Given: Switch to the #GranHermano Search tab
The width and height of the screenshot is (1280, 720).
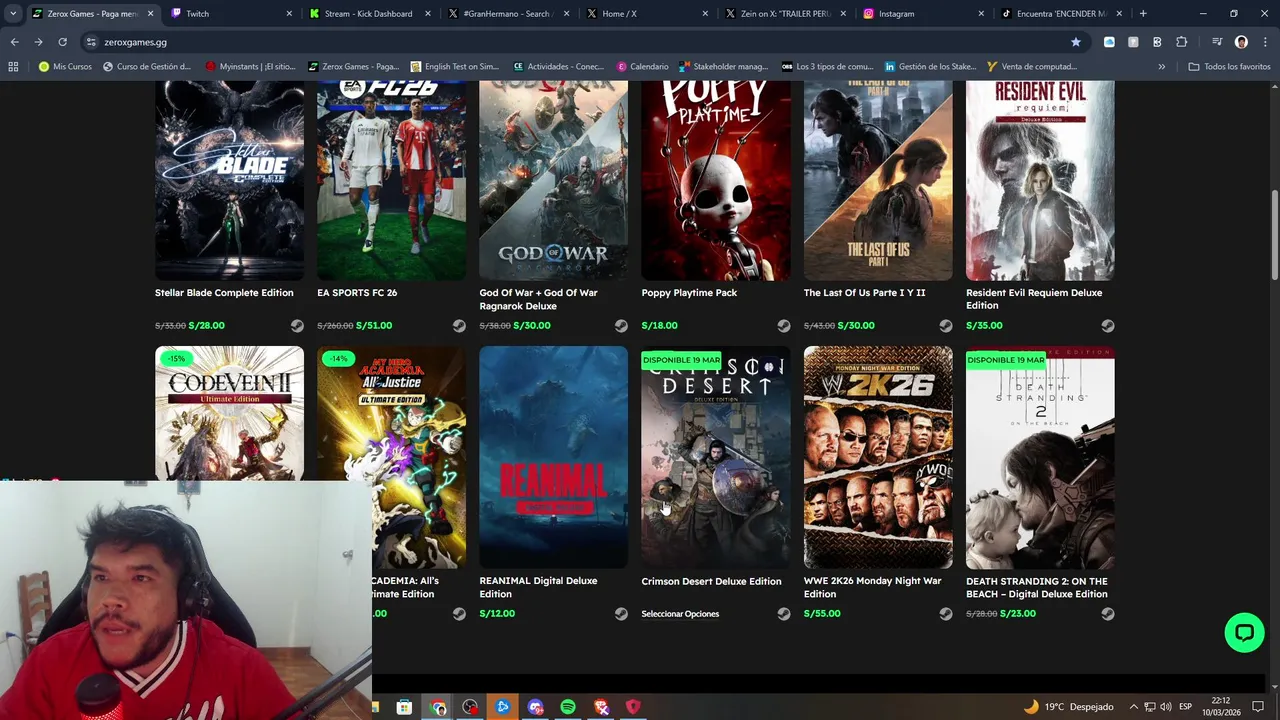Looking at the screenshot, I should pyautogui.click(x=508, y=14).
